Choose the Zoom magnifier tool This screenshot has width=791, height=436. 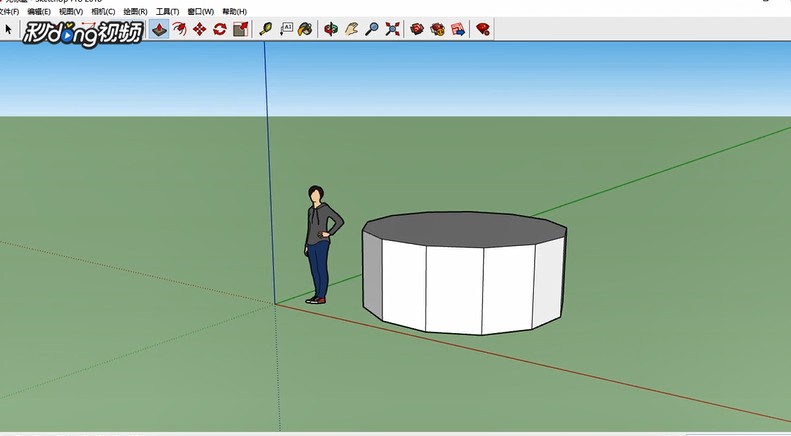tap(372, 29)
